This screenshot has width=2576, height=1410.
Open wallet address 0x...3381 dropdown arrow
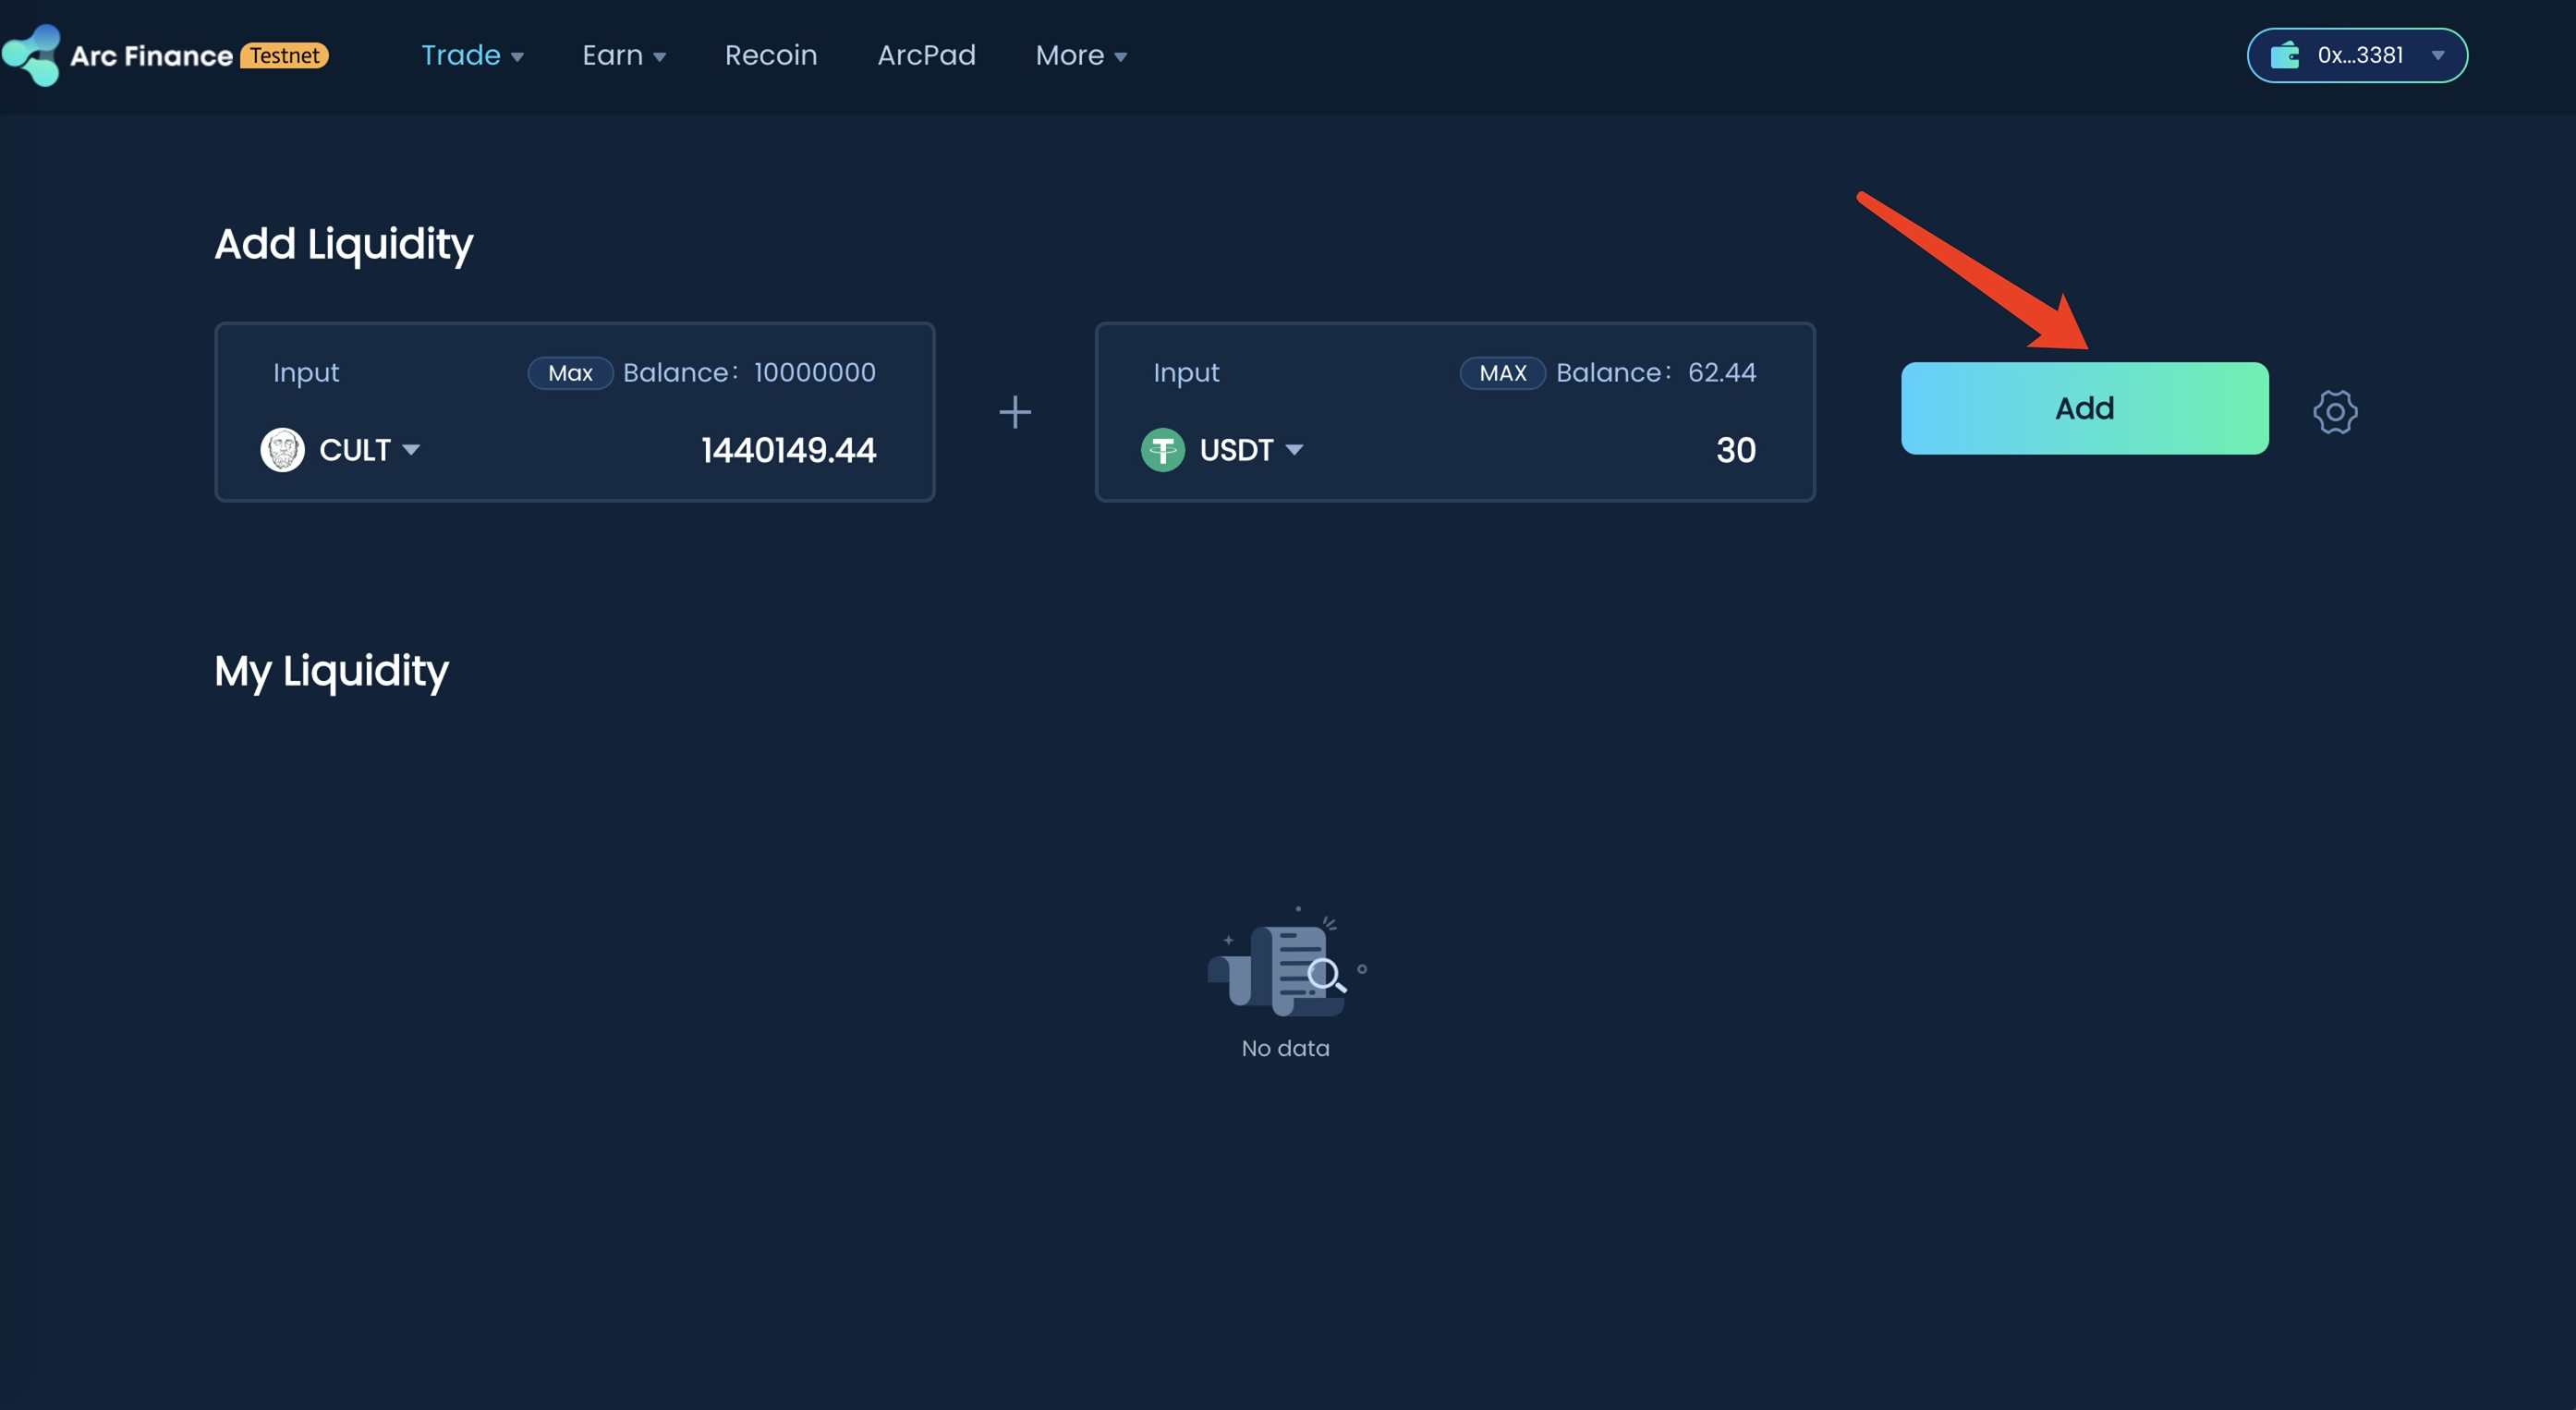2437,56
